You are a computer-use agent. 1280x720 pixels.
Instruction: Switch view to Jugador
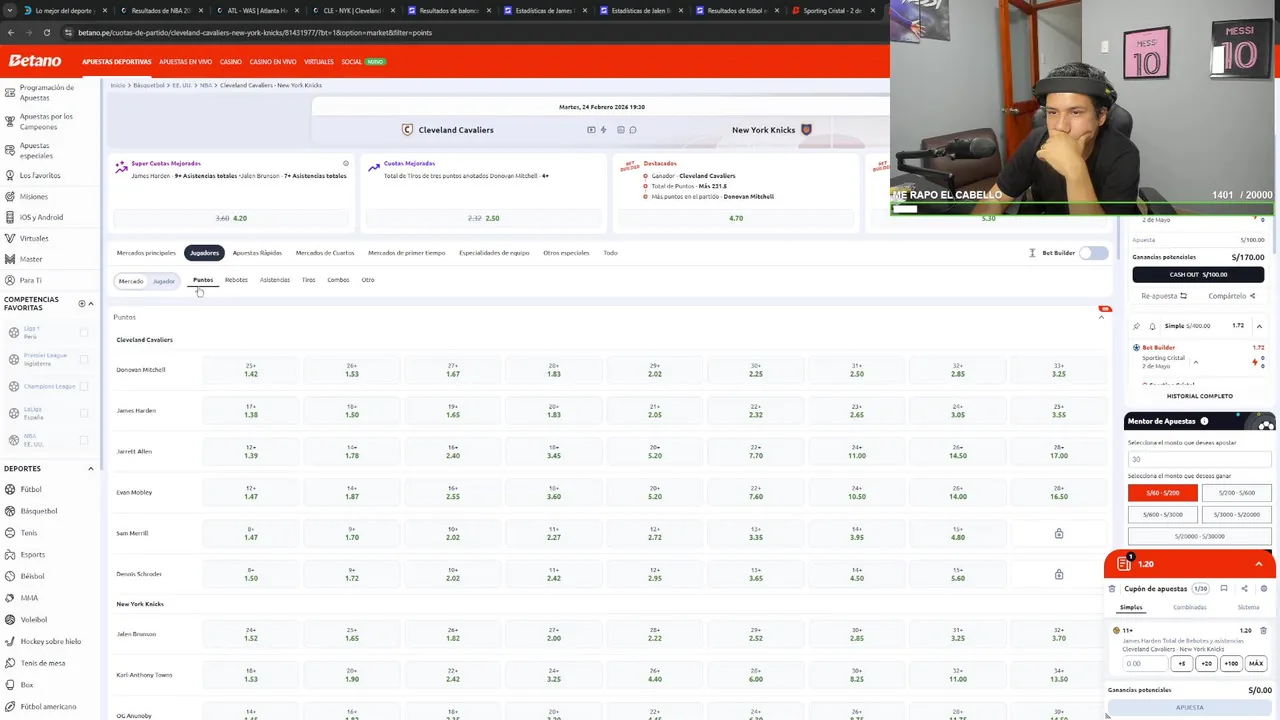click(x=163, y=281)
